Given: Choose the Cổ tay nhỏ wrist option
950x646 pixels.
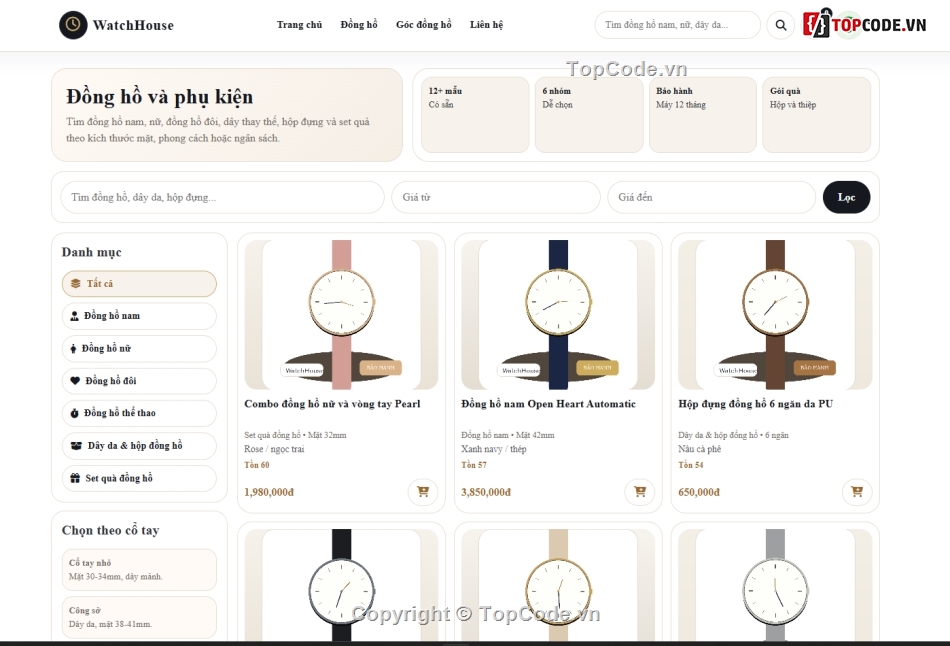Looking at the screenshot, I should pyautogui.click(x=139, y=570).
